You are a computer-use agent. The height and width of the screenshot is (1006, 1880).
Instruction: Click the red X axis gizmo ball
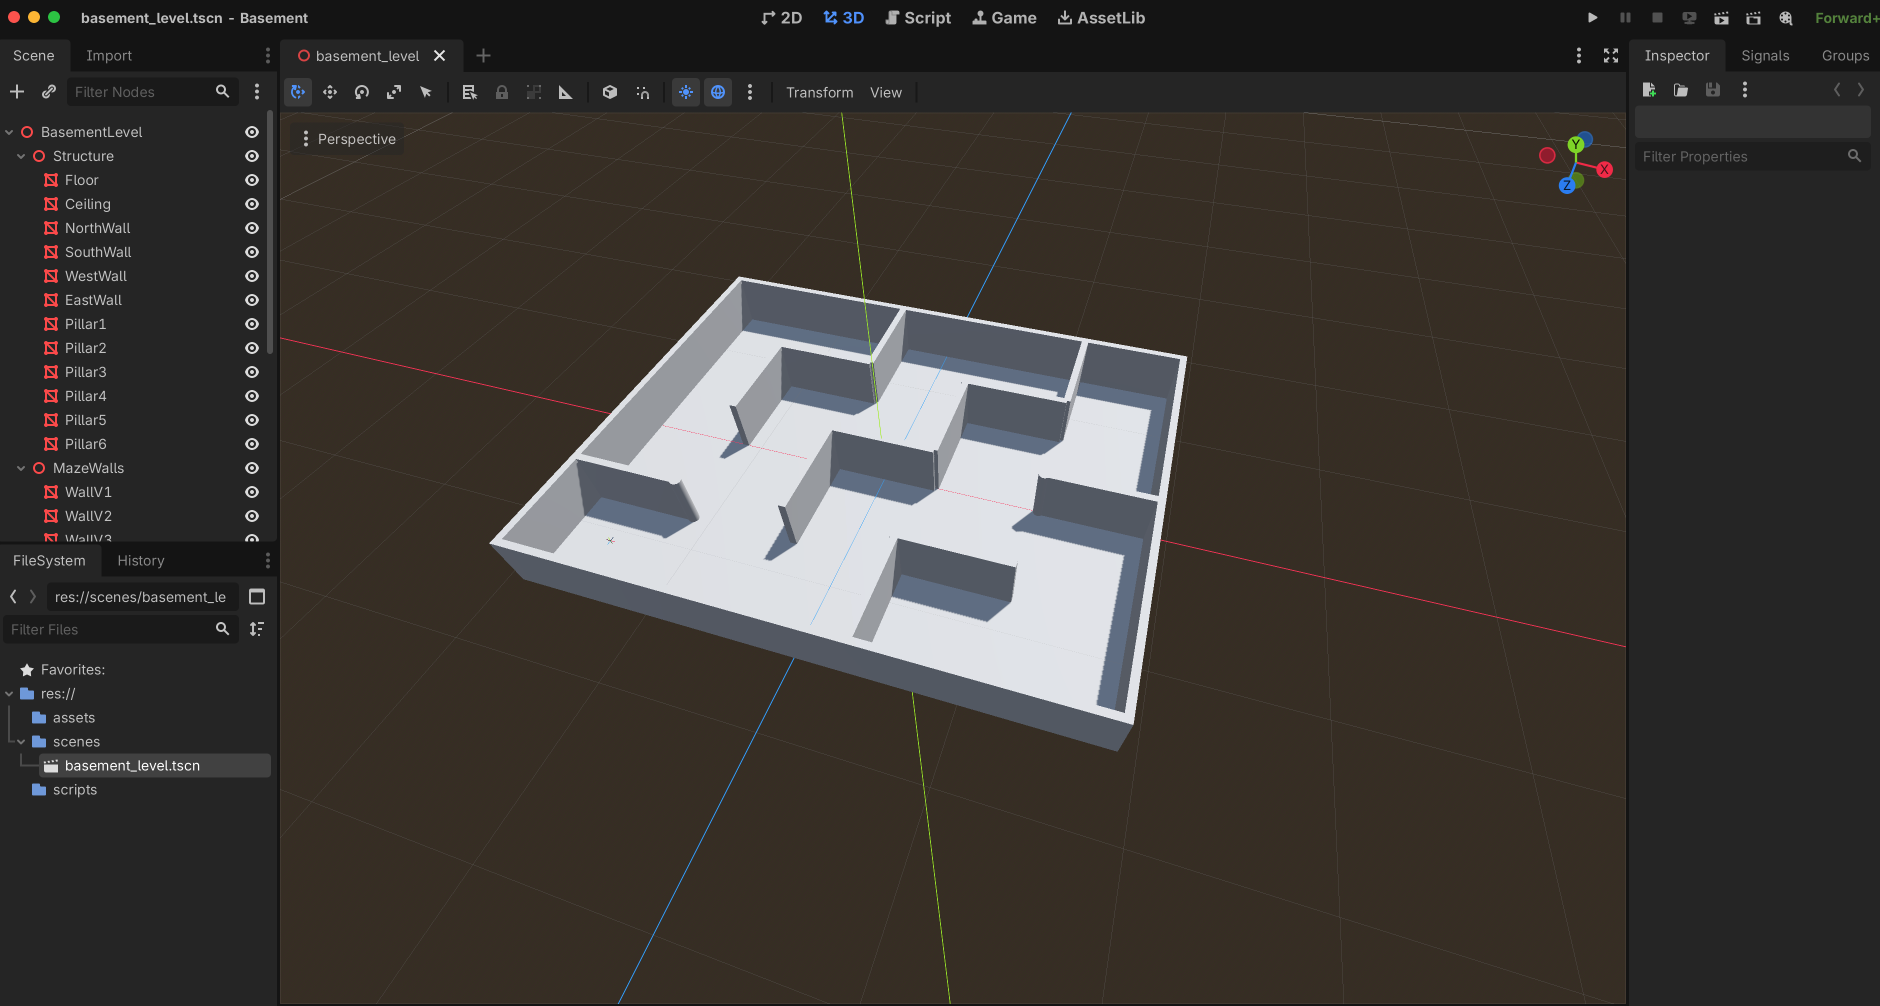tap(1604, 169)
